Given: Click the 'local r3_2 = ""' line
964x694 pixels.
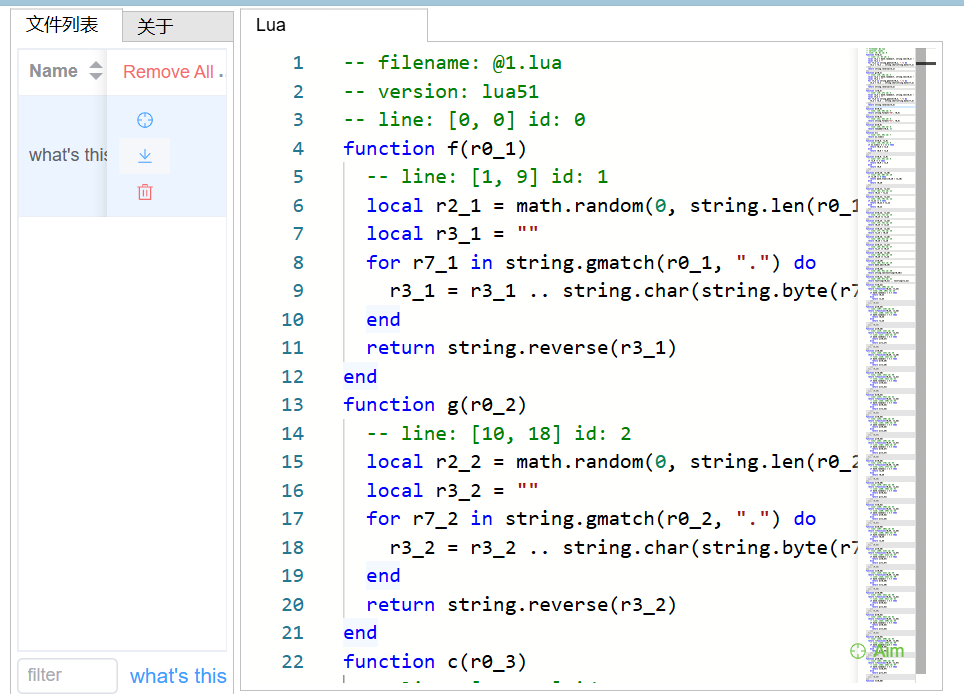Looking at the screenshot, I should click(x=452, y=491).
